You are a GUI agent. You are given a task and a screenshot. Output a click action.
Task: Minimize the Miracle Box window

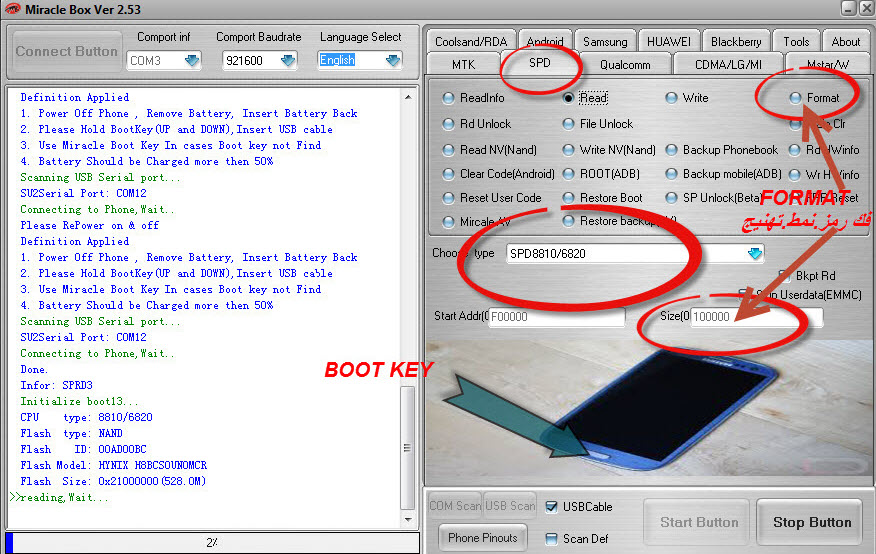pos(848,8)
